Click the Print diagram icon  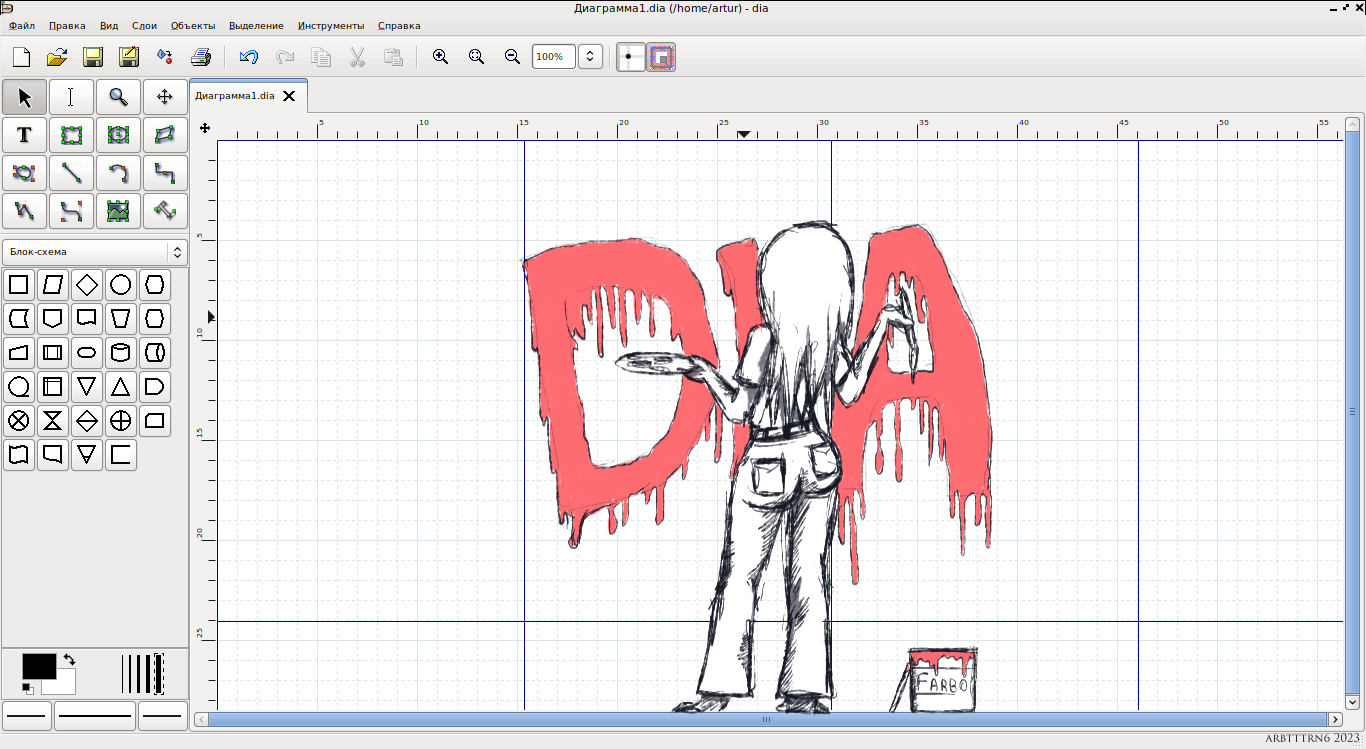coord(201,57)
